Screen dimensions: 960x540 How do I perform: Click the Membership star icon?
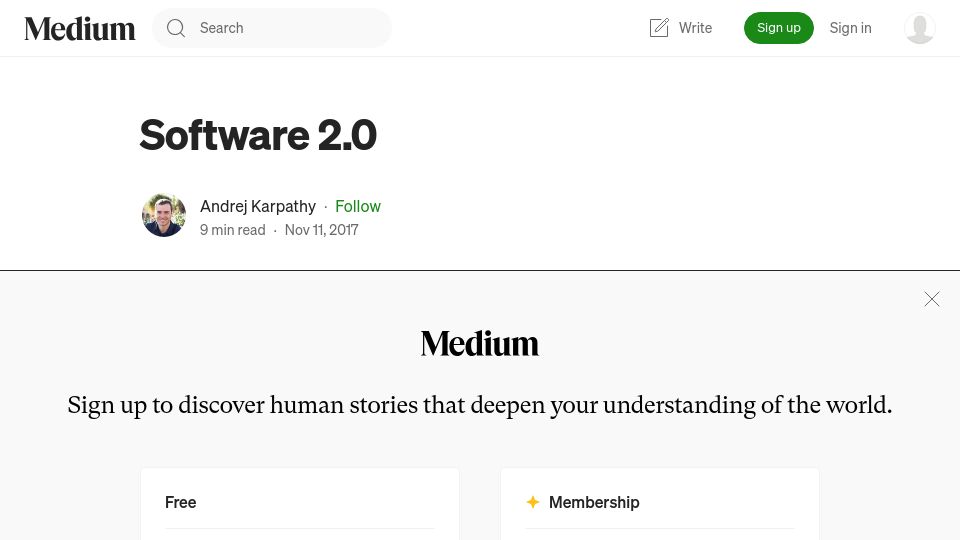(x=533, y=502)
